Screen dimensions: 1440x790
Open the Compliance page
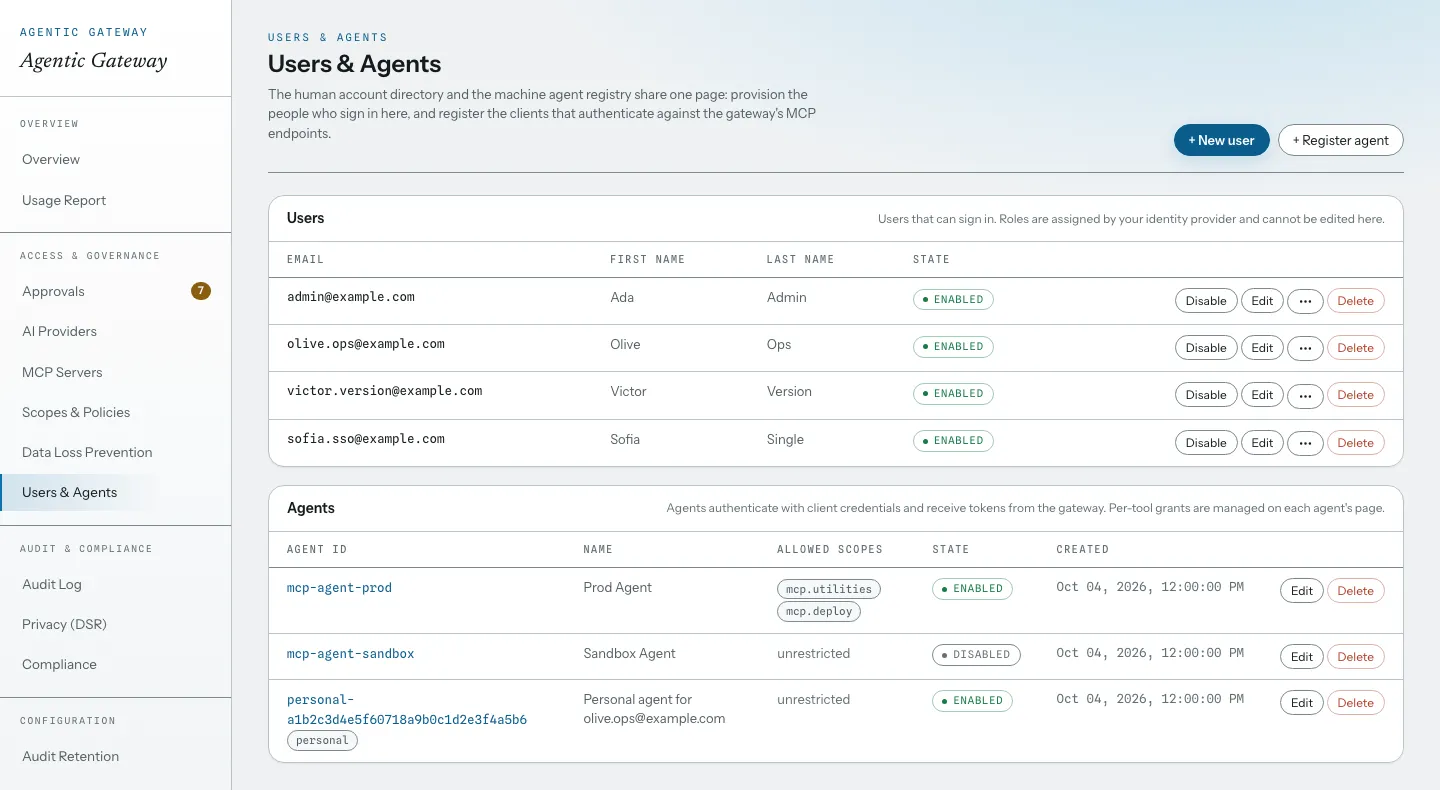coord(116,664)
